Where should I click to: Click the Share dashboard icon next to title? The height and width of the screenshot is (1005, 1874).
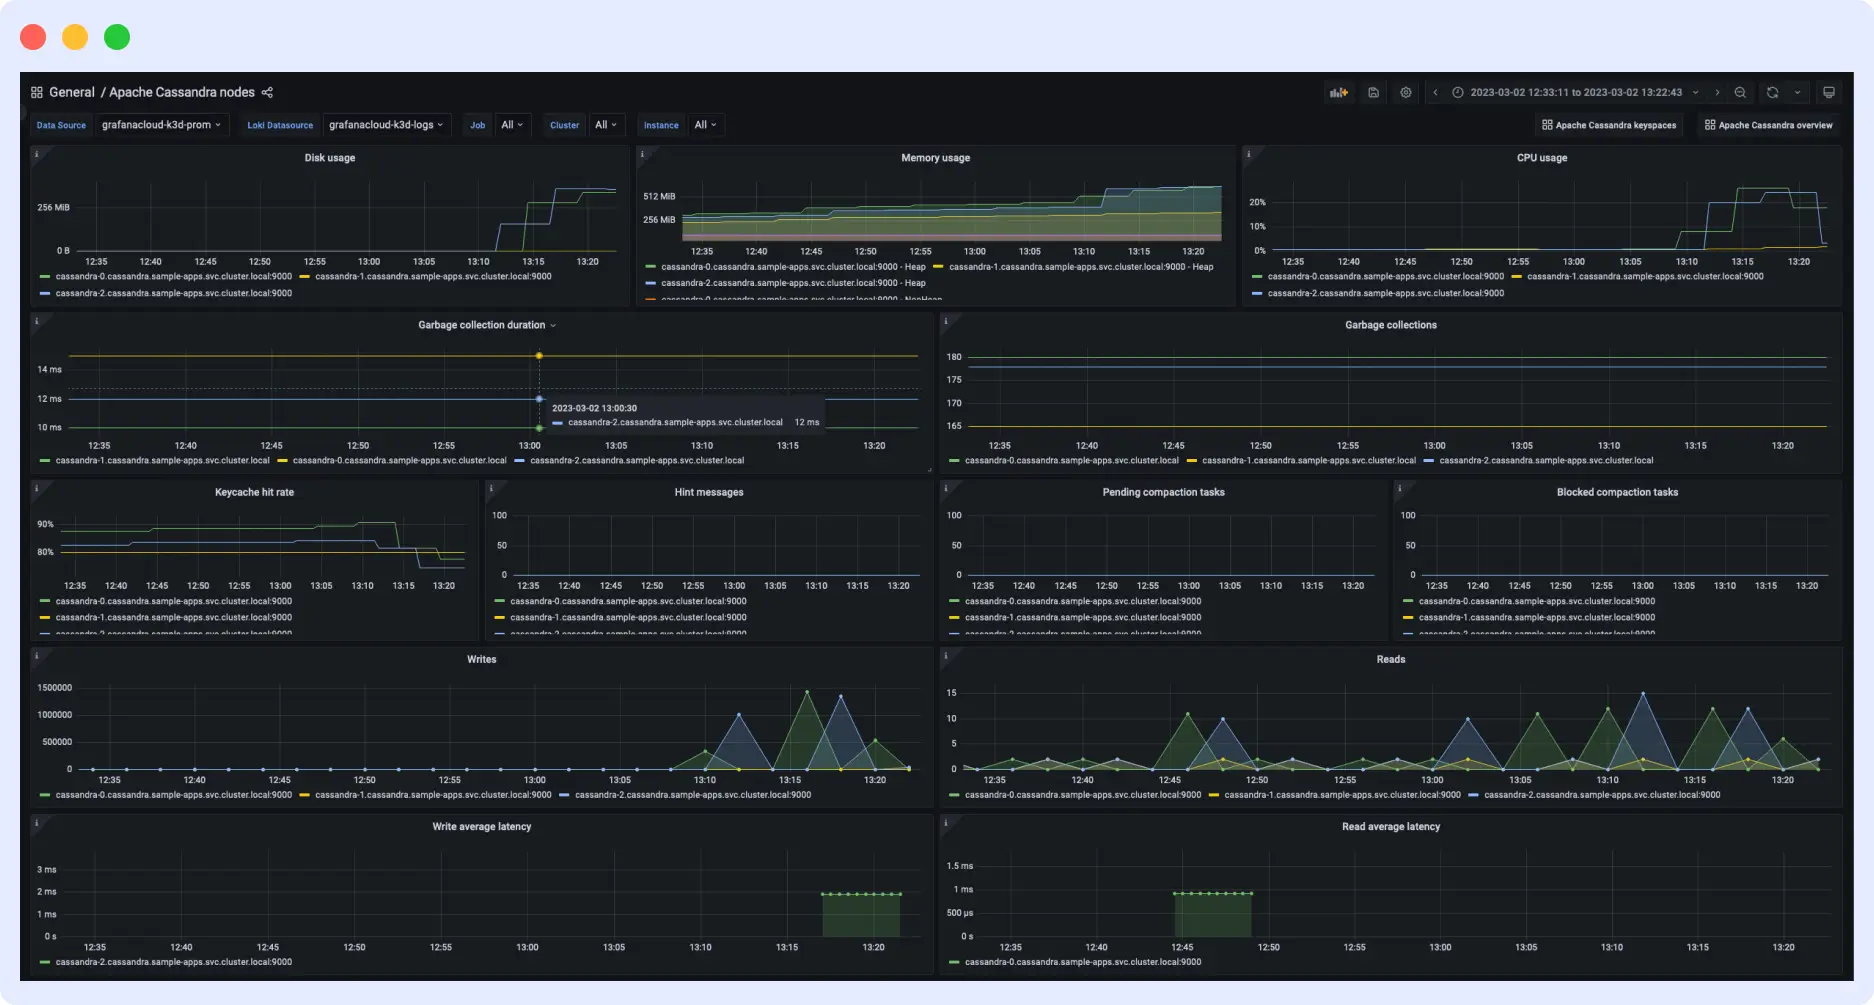pyautogui.click(x=266, y=92)
